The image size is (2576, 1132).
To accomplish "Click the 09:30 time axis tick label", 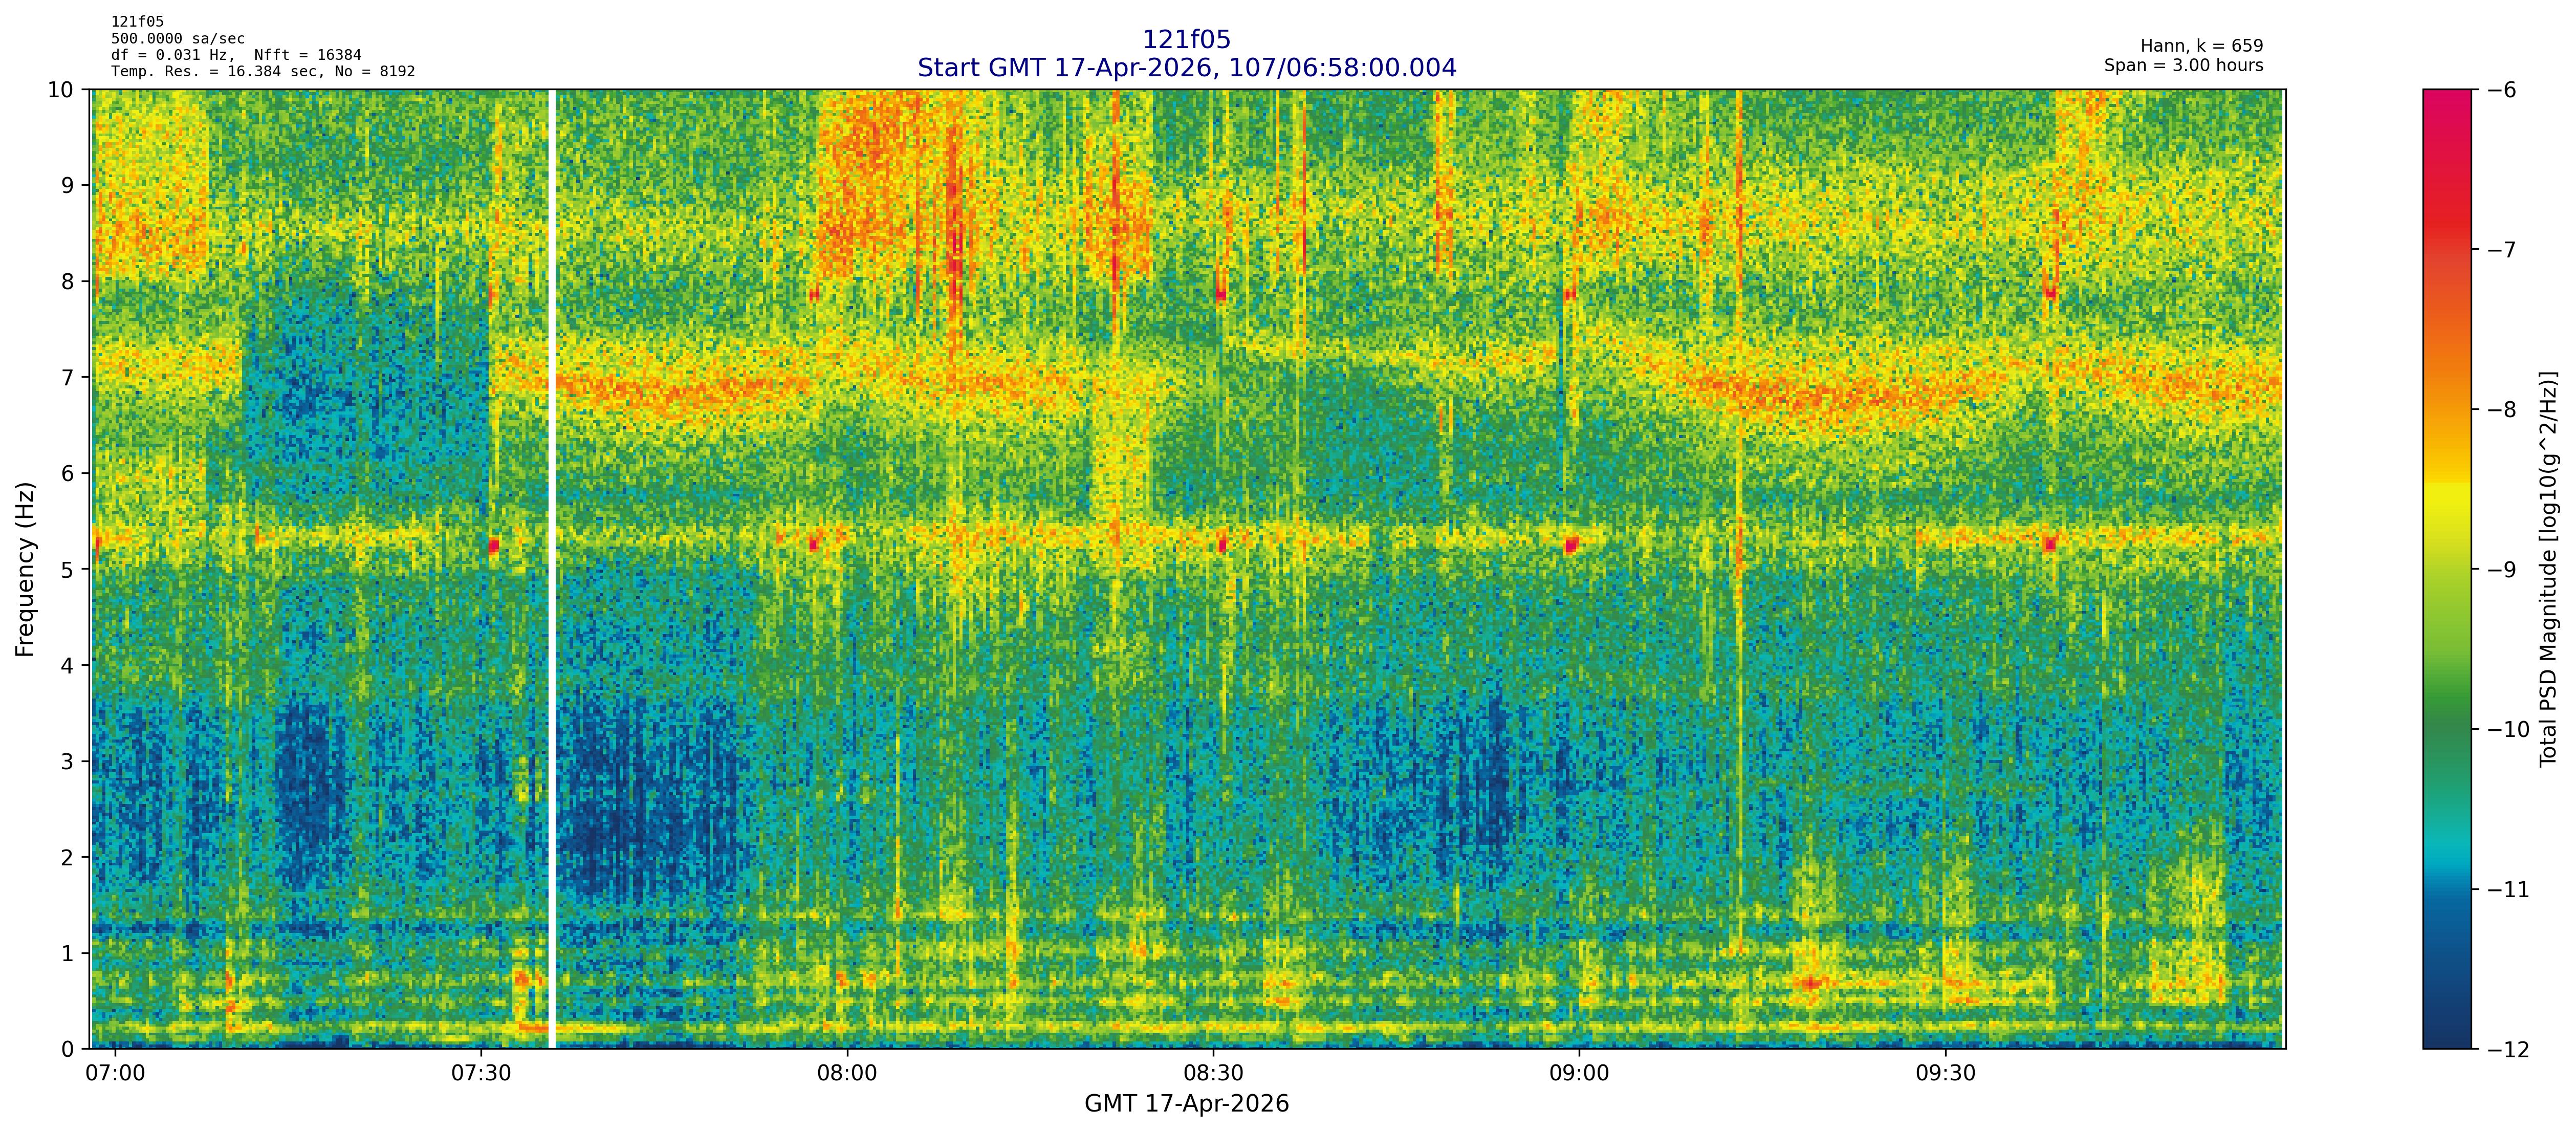I will (1945, 1074).
